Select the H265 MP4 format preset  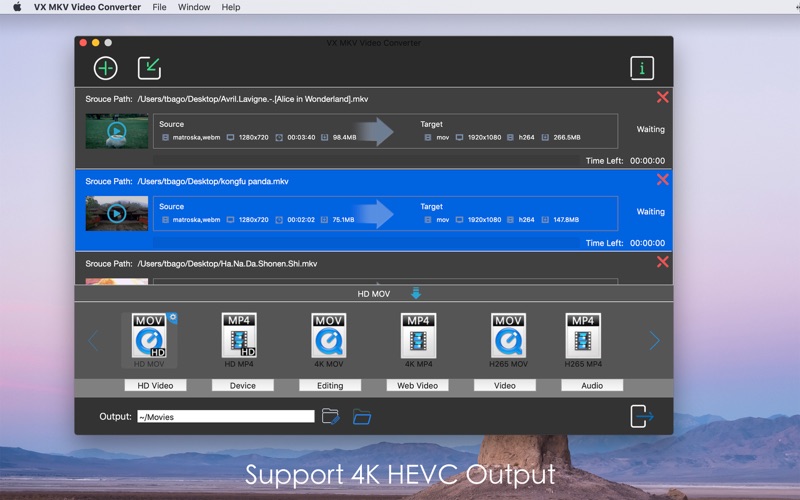tap(583, 340)
